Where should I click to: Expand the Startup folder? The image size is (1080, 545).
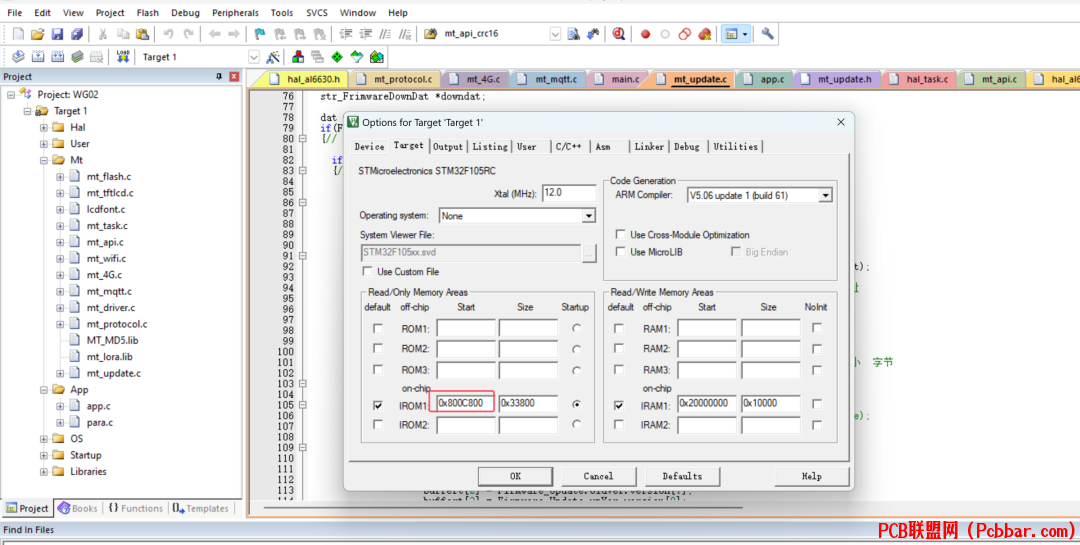(x=43, y=455)
